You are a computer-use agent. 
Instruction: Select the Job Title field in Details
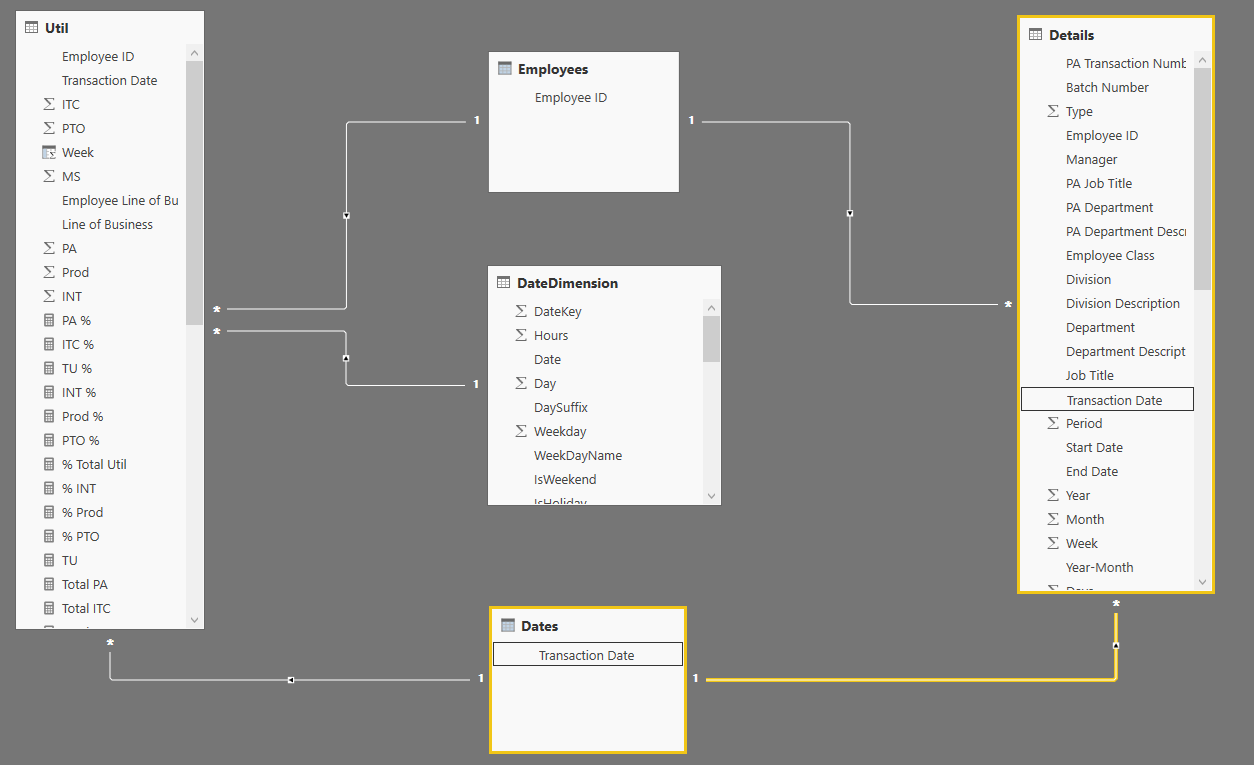(1089, 375)
